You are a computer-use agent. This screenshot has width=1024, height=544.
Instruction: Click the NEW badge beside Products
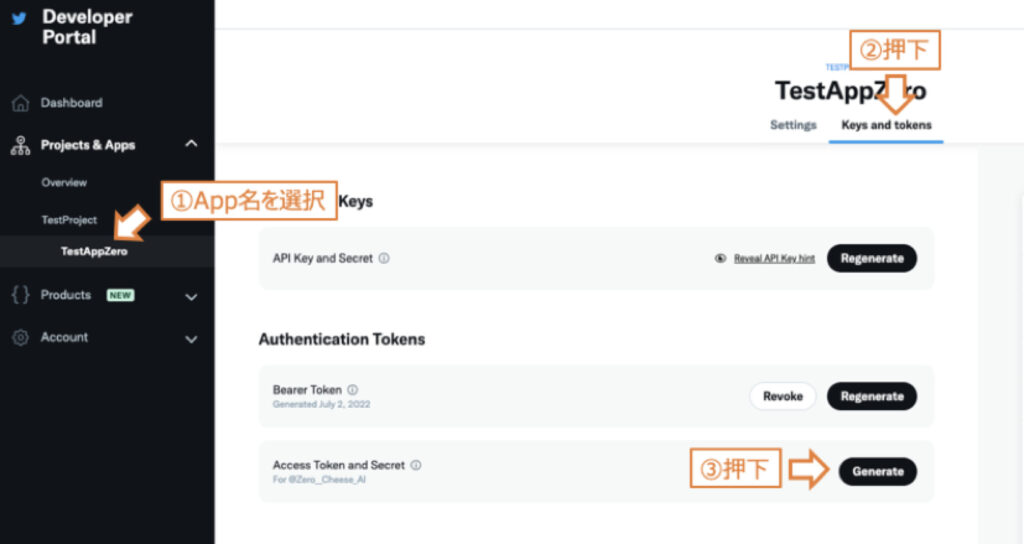point(120,295)
